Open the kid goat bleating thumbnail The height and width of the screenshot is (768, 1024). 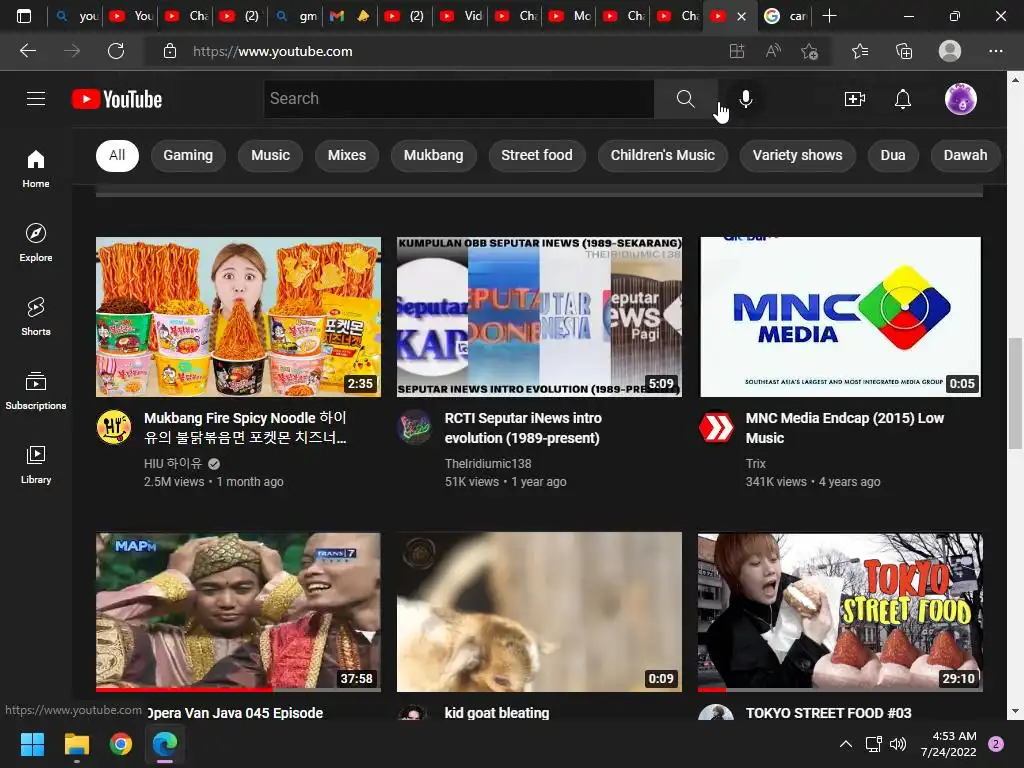pyautogui.click(x=539, y=612)
